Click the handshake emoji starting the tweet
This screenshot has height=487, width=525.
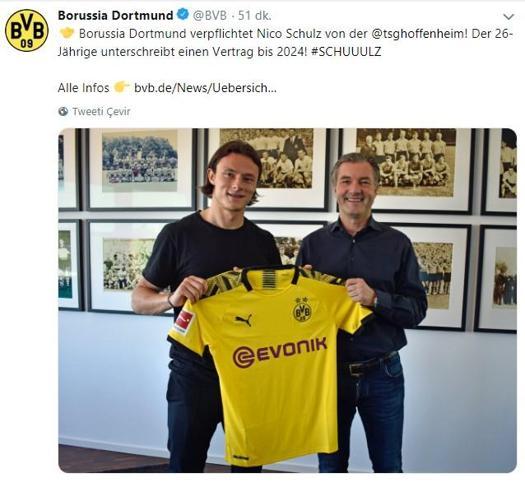pyautogui.click(x=67, y=33)
